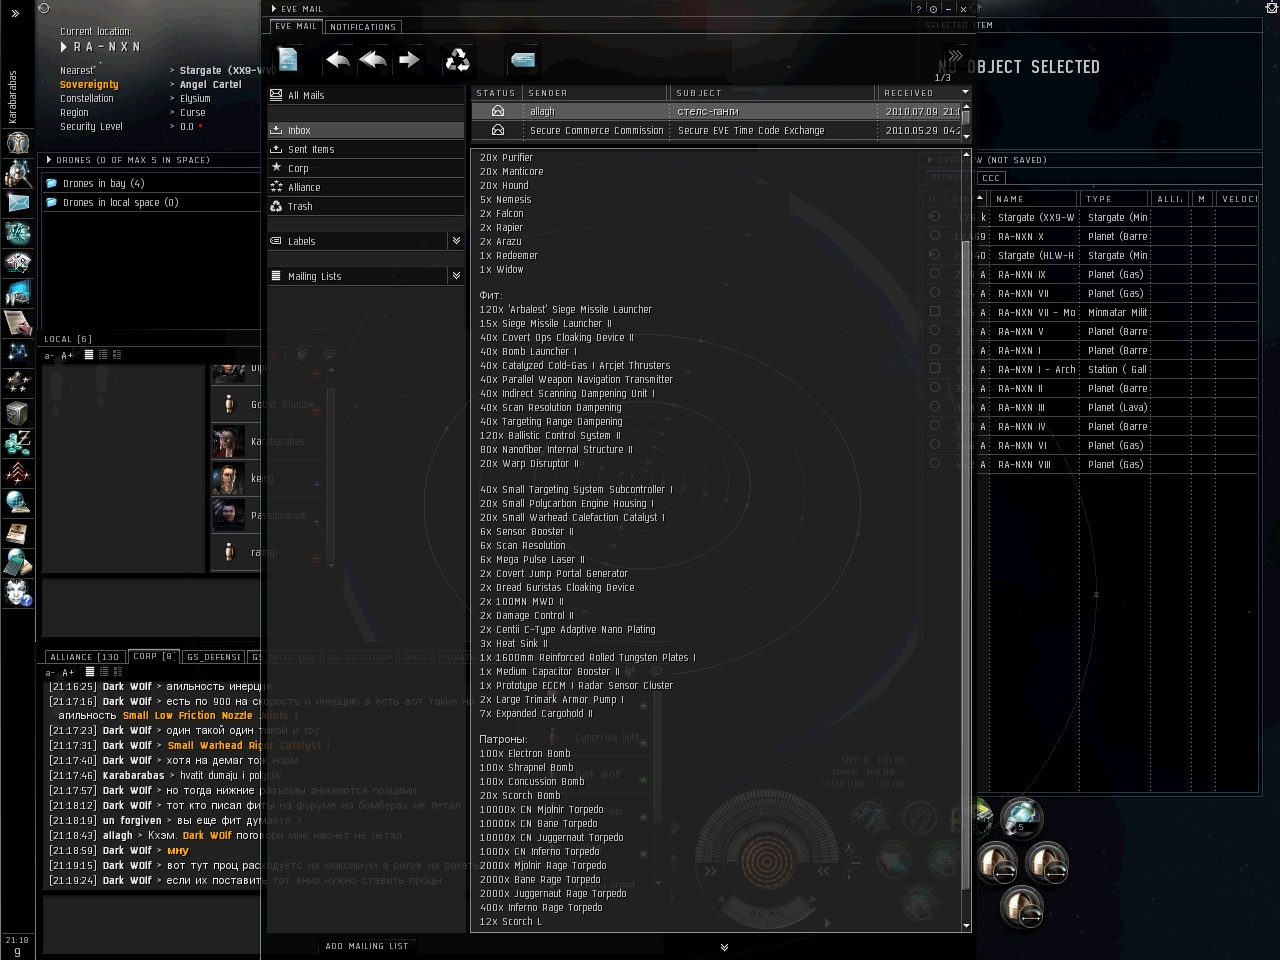Viewport: 1280px width, 960px height.
Task: Click the recycle trash icon in mail toolbar
Action: coord(457,60)
